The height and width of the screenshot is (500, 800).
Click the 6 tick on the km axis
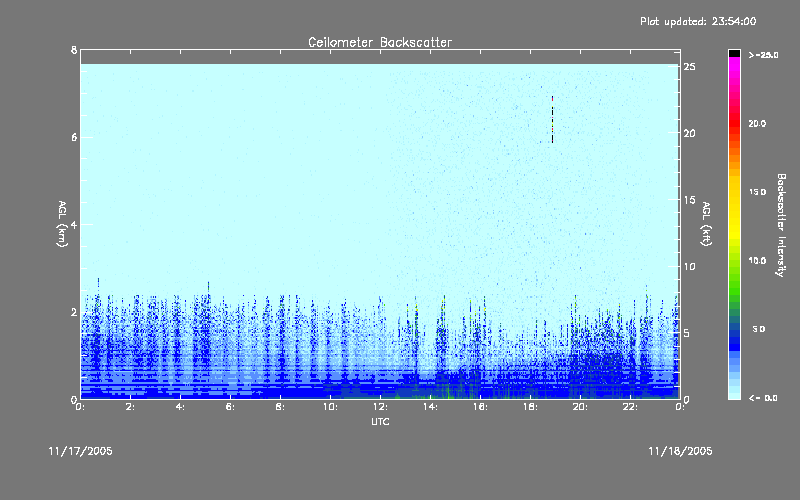pos(74,137)
